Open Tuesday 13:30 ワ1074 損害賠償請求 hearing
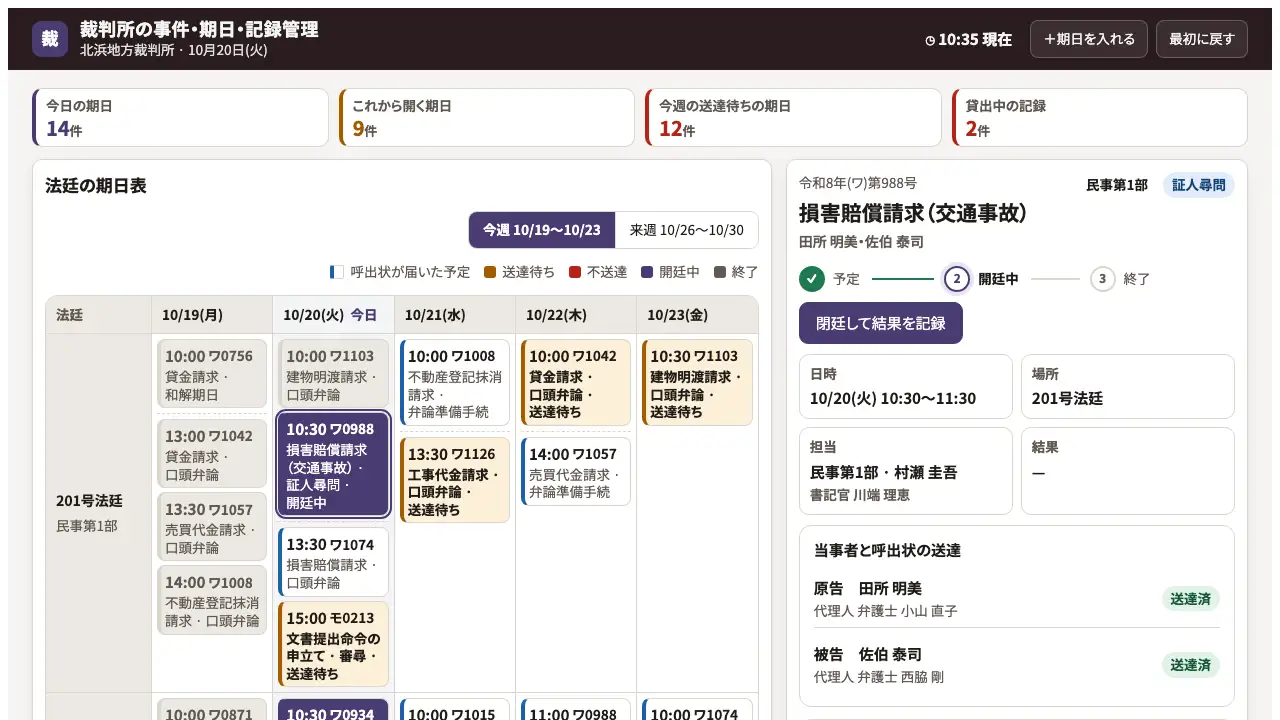The image size is (1280, 720). point(333,561)
